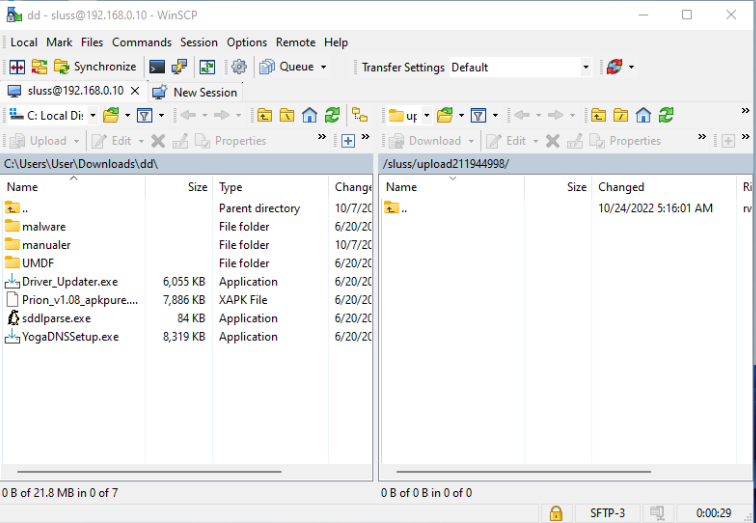Open the terminal console icon
The height and width of the screenshot is (523, 756).
[x=157, y=67]
